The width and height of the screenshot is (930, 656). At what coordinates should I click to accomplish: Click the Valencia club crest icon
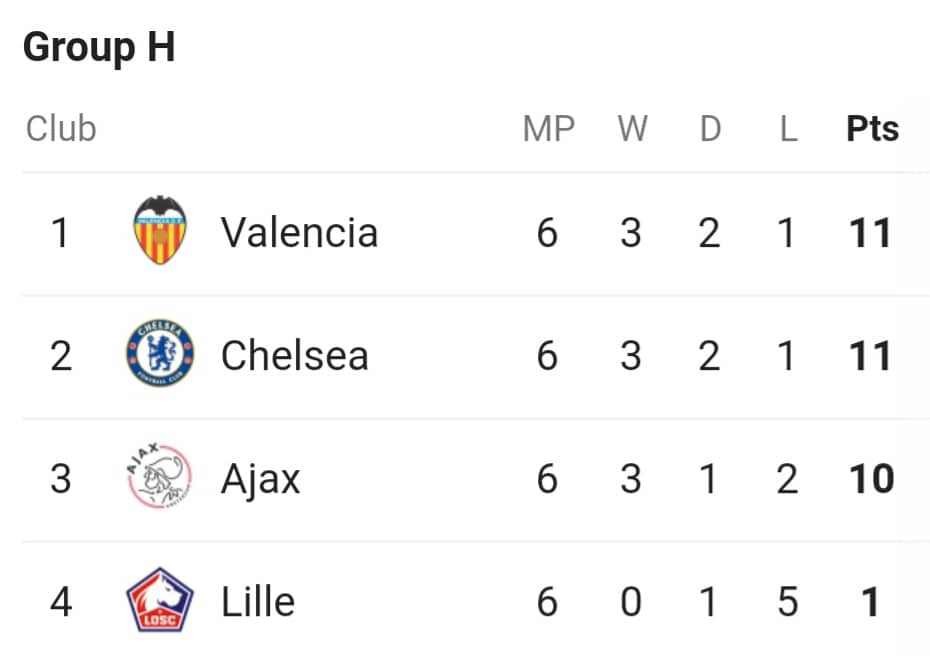(x=160, y=230)
